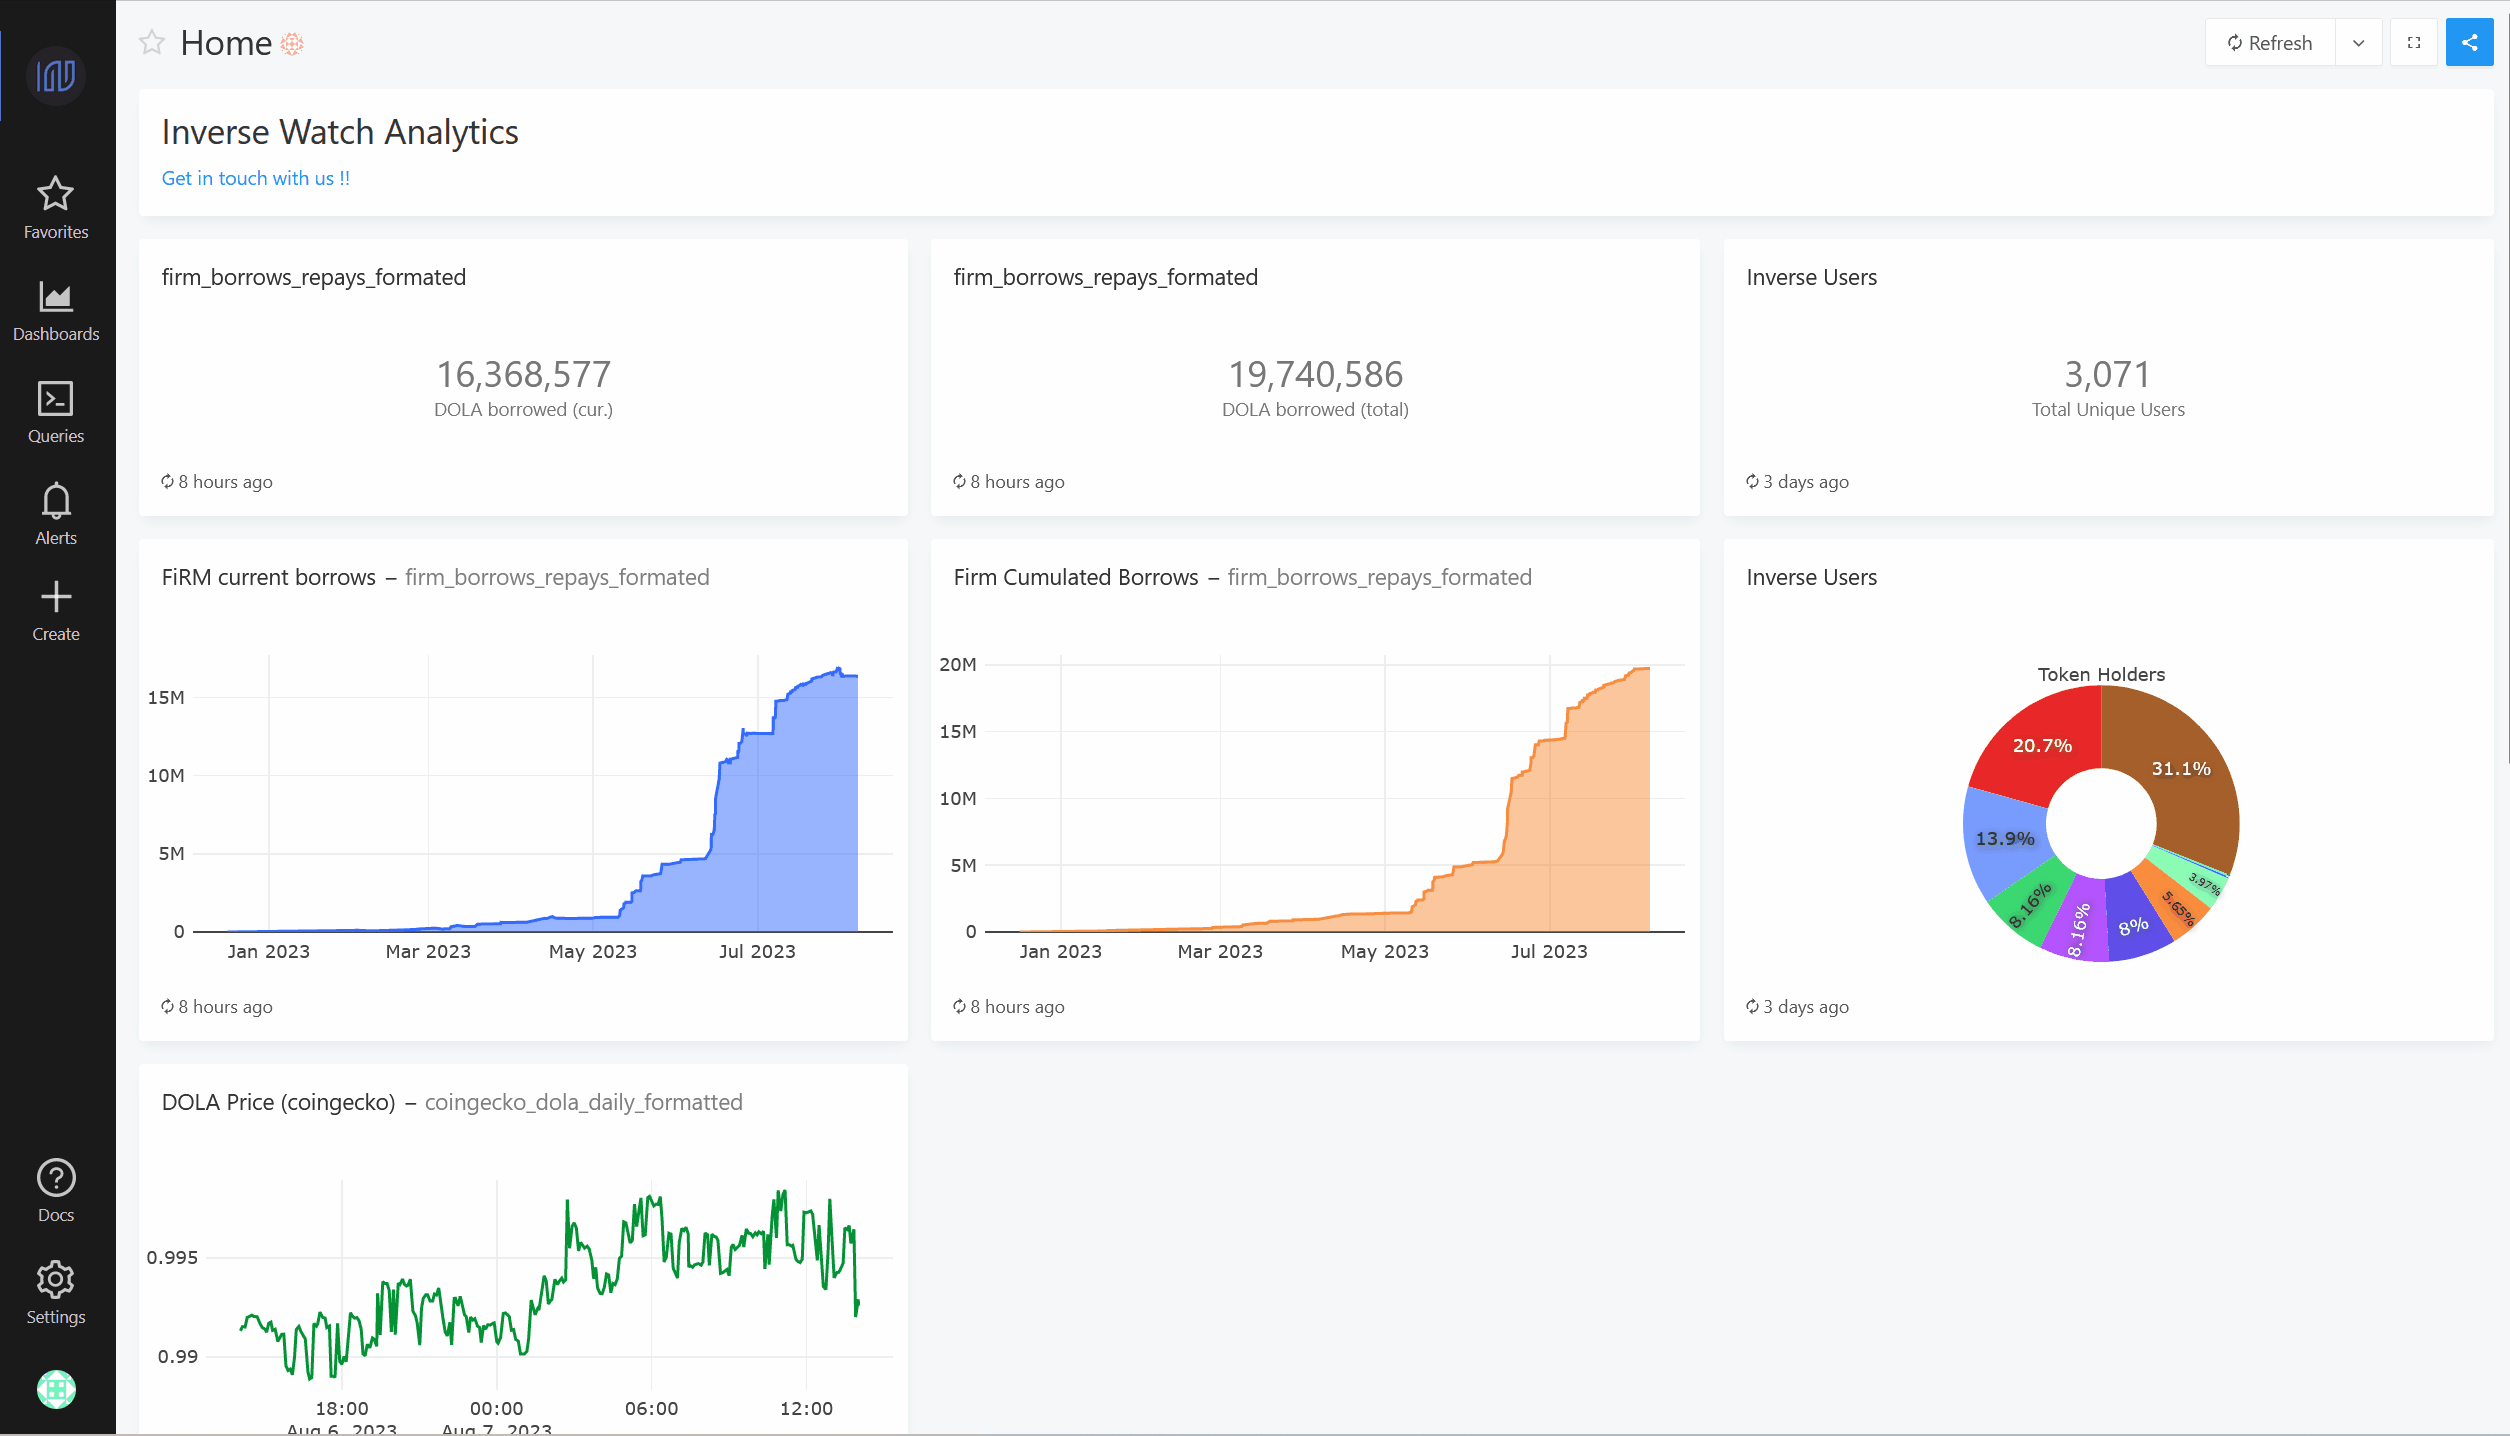Open the Create plus menu
The image size is (2510, 1436).
pyautogui.click(x=56, y=610)
